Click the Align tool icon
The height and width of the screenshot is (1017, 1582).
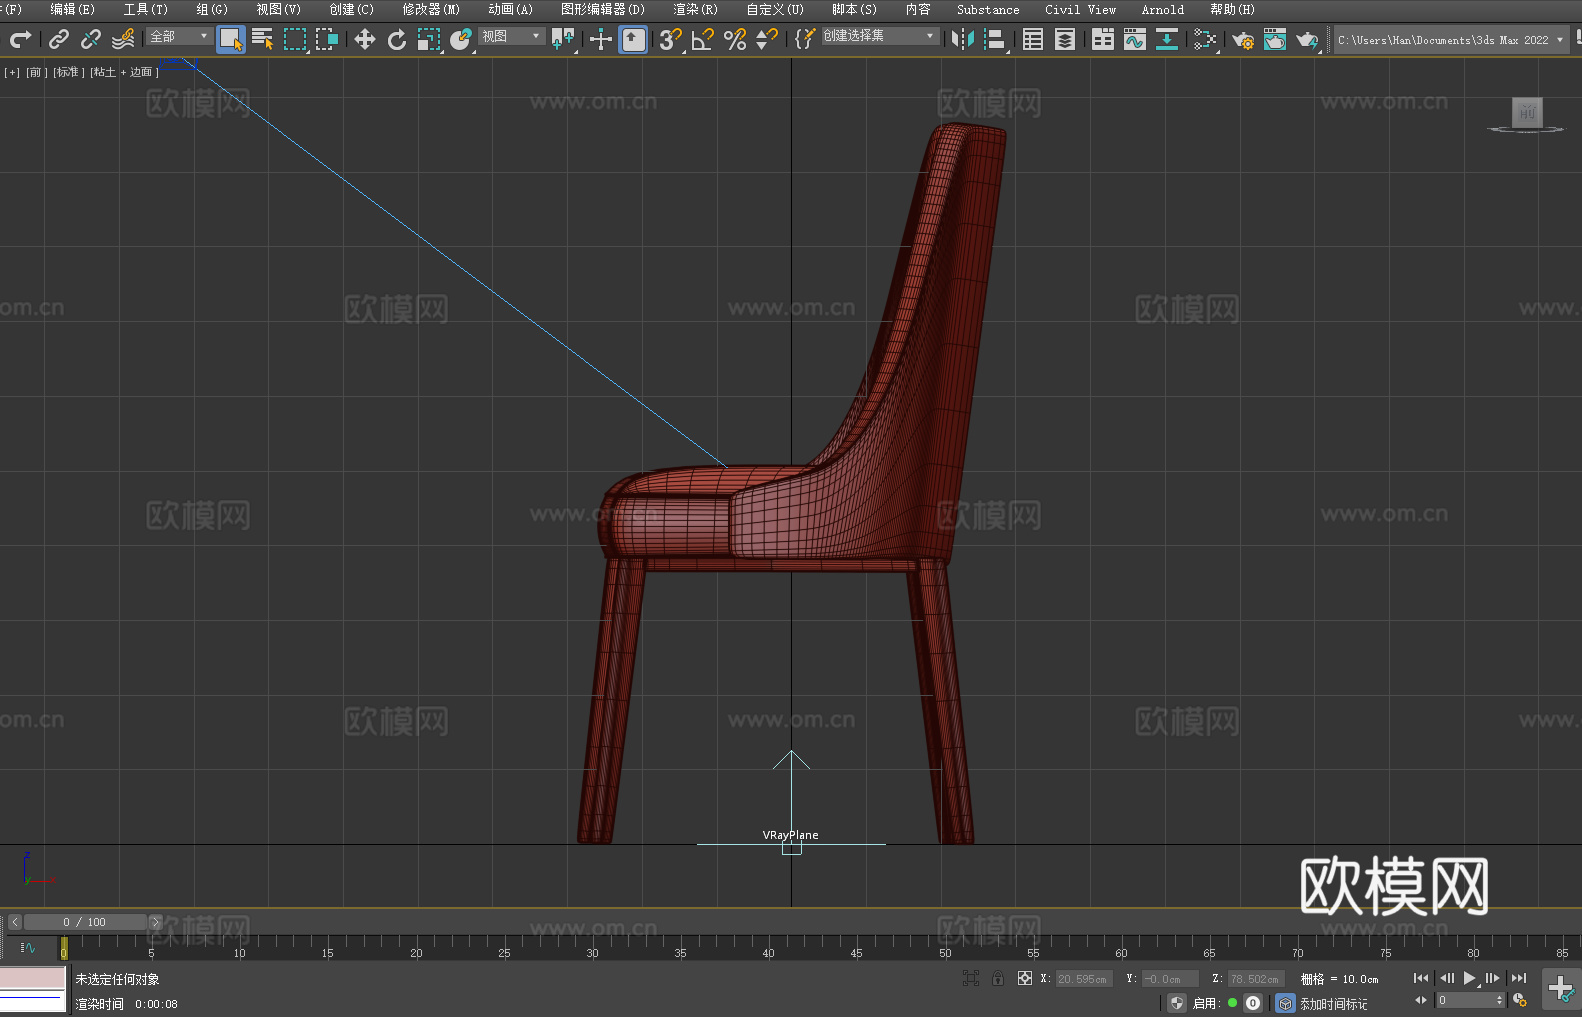coord(995,39)
